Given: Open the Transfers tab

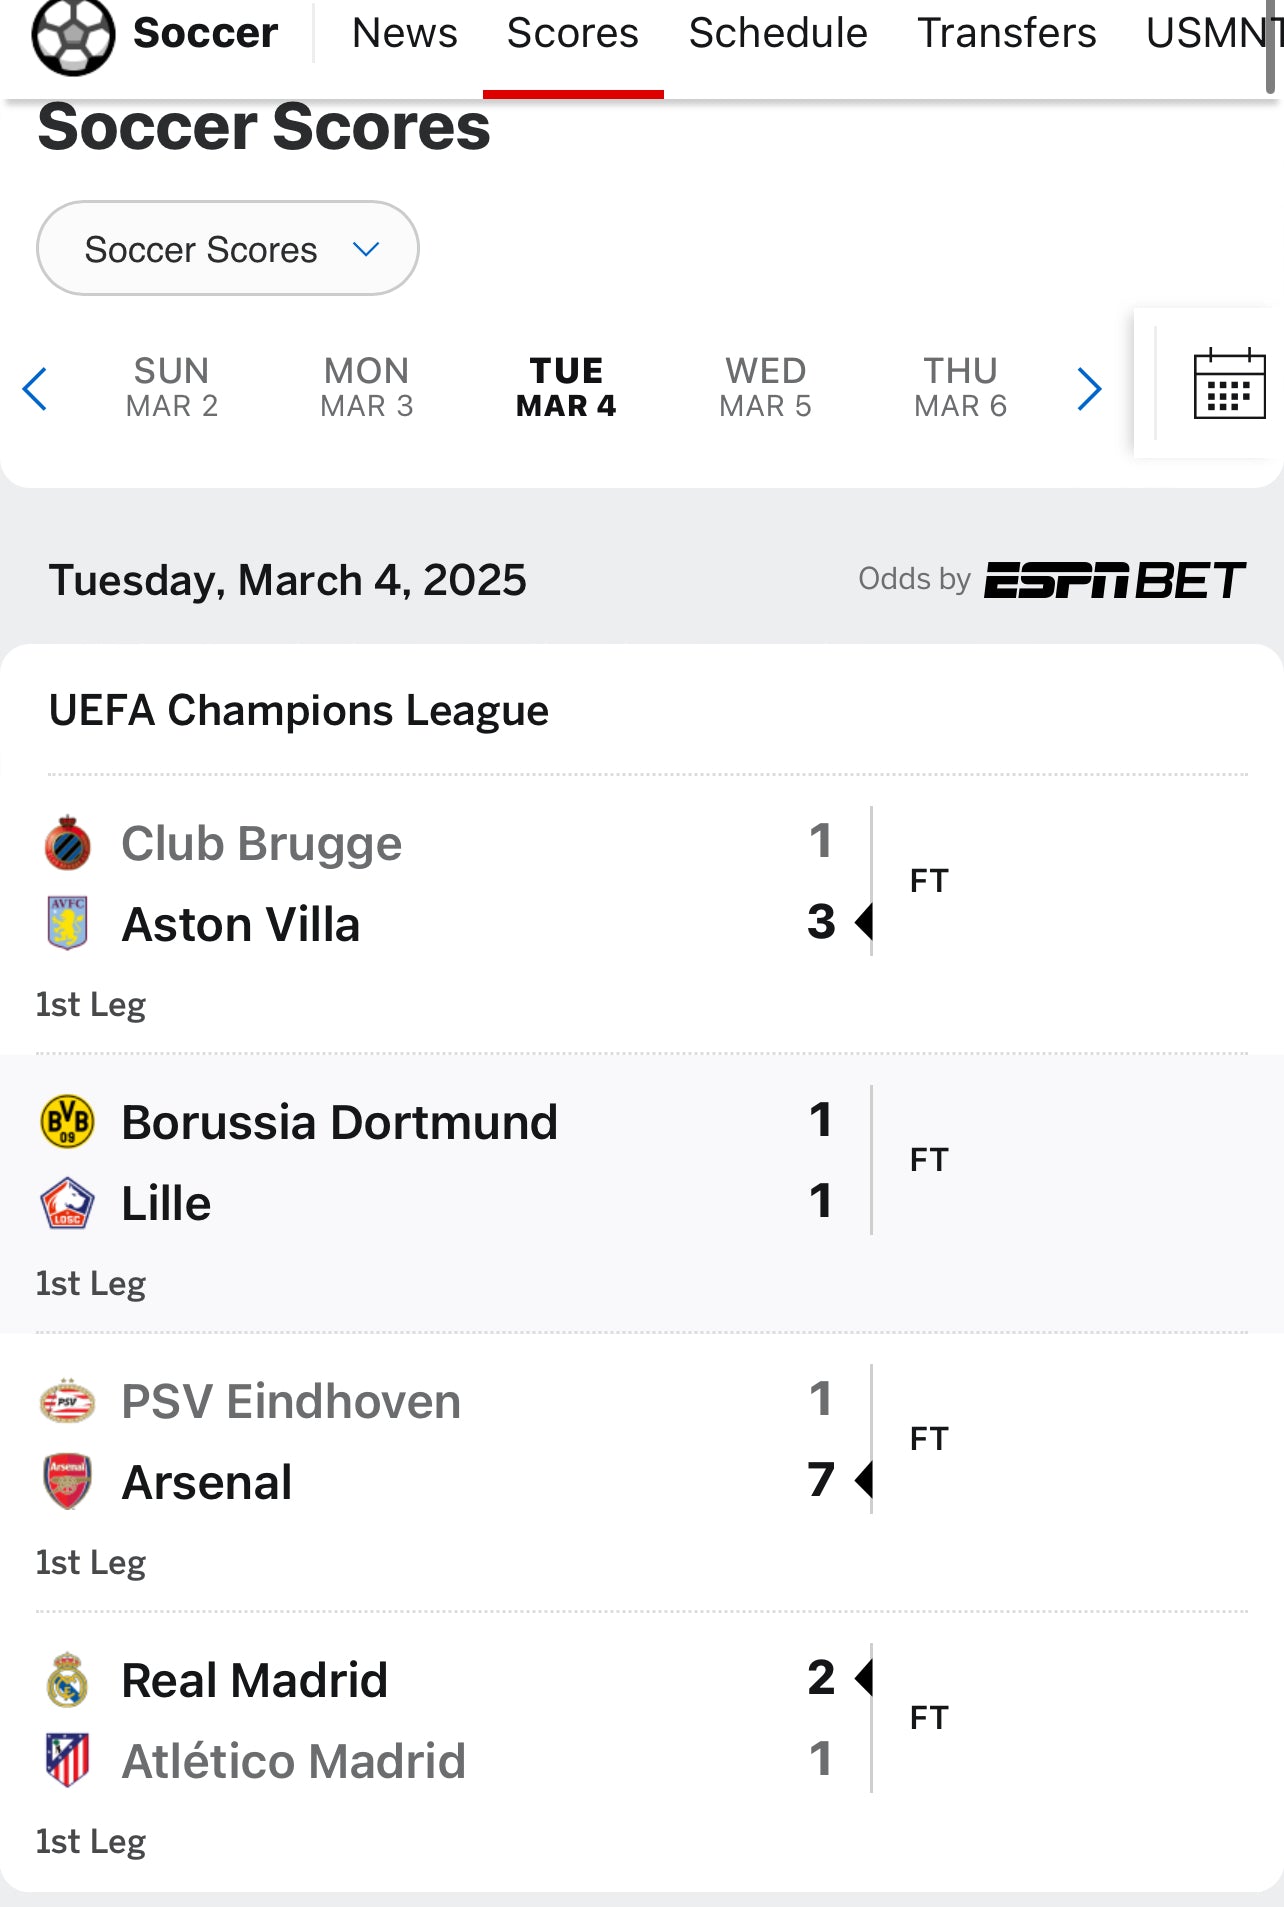Looking at the screenshot, I should pos(1007,34).
